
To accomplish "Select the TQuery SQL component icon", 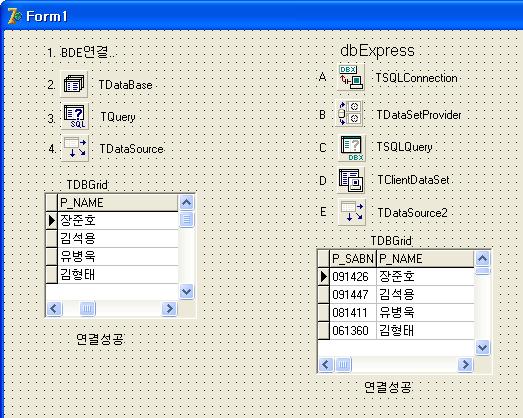I will tap(75, 116).
